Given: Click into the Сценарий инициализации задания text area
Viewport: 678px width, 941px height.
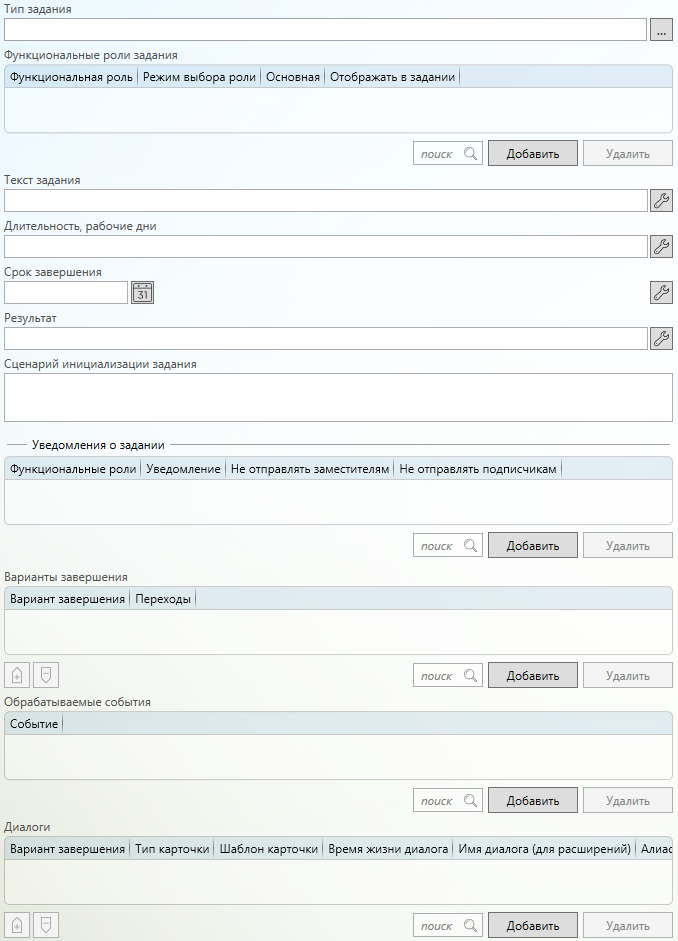Looking at the screenshot, I should coord(338,397).
